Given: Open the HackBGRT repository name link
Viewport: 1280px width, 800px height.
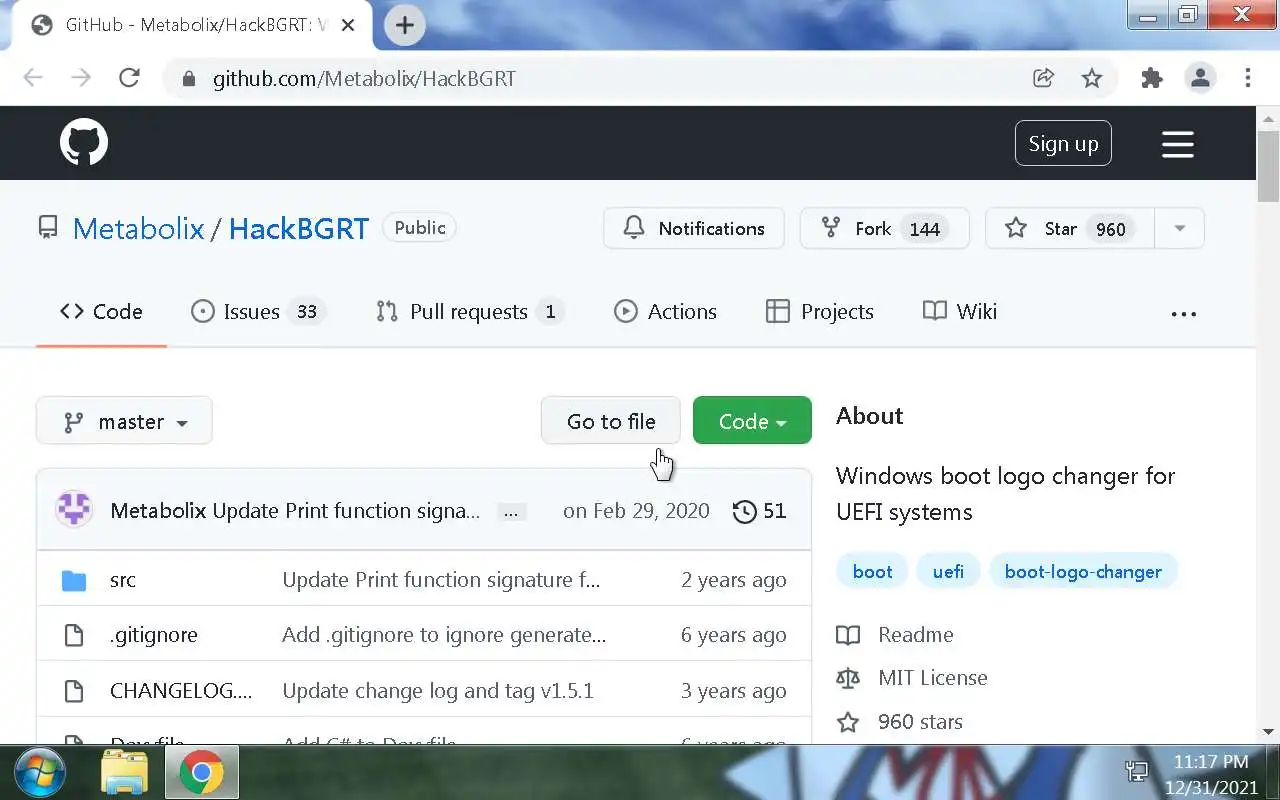Looking at the screenshot, I should 298,229.
